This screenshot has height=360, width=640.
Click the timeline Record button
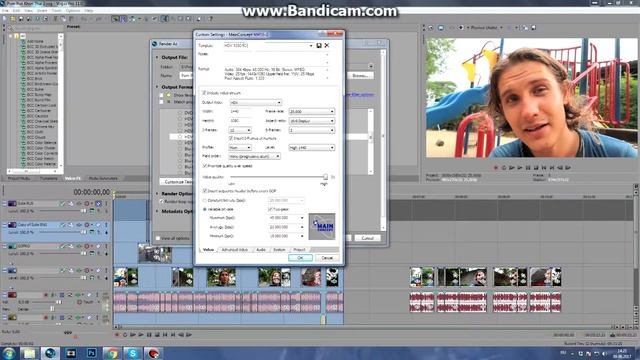[x=117, y=335]
